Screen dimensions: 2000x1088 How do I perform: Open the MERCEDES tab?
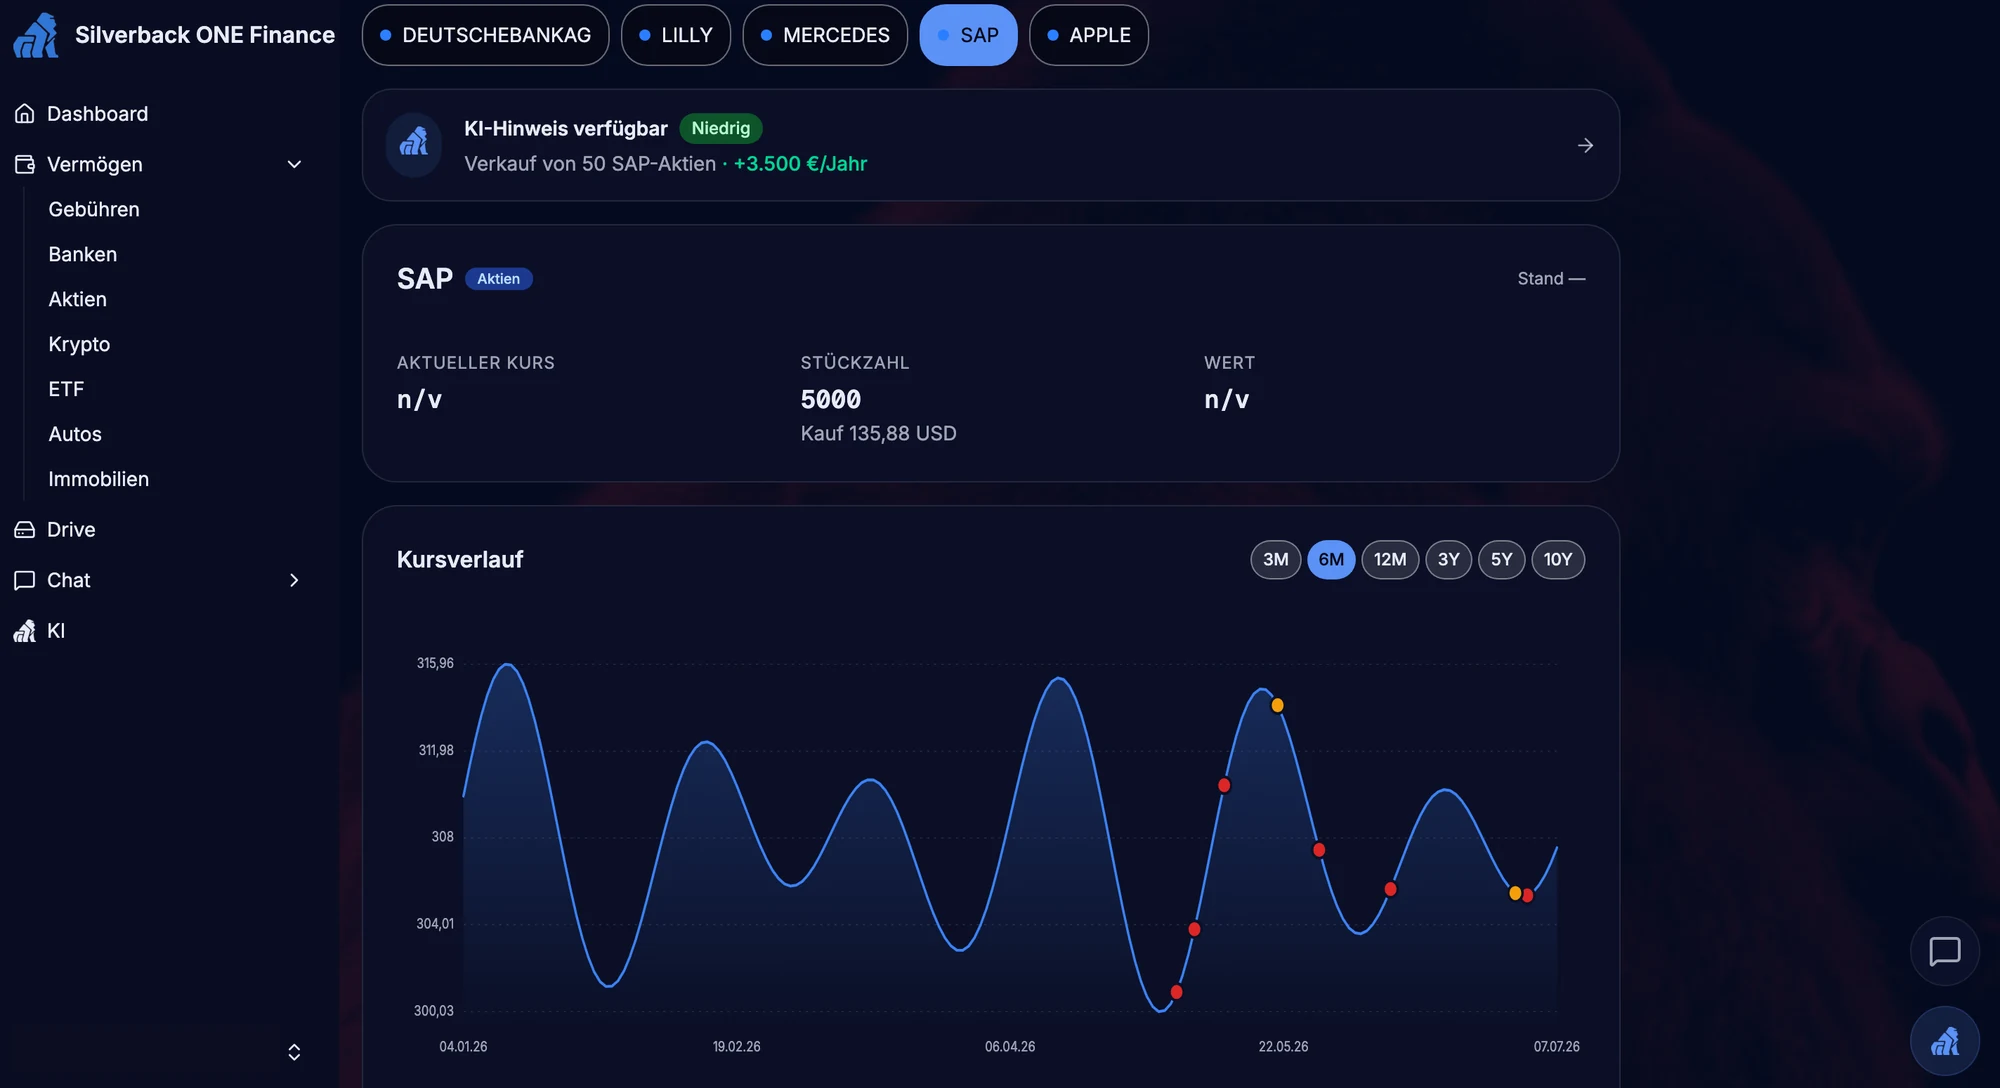825,35
